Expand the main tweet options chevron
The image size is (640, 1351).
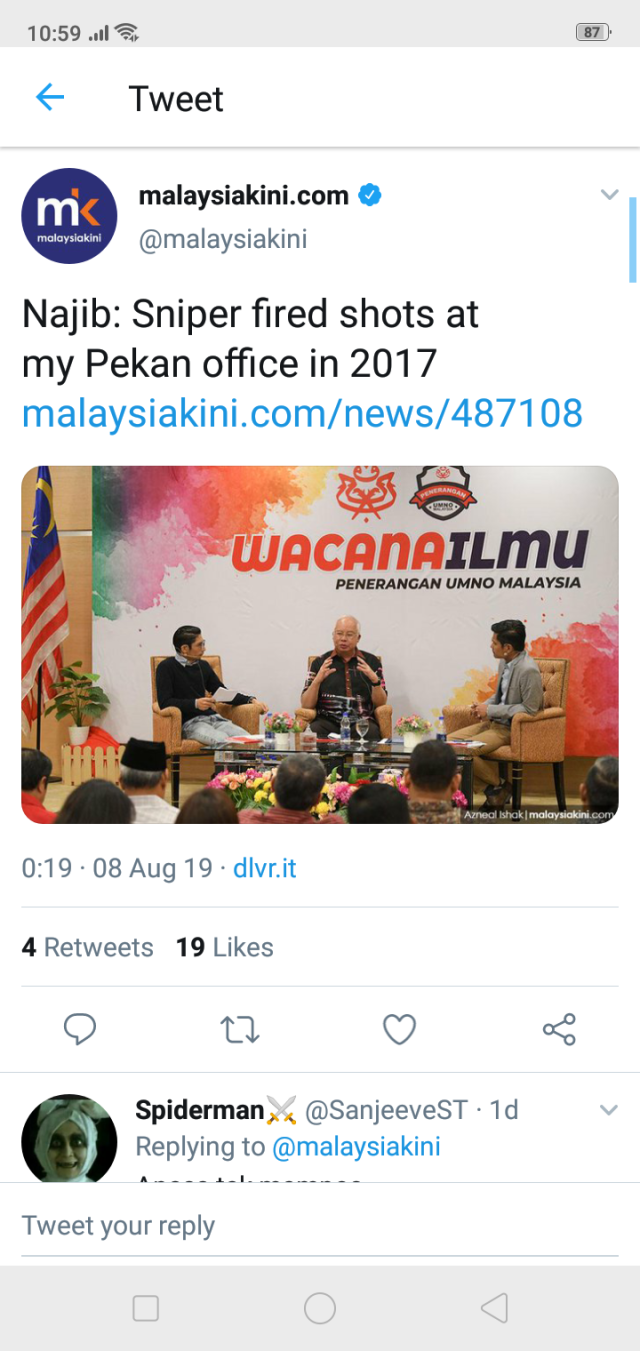609,195
